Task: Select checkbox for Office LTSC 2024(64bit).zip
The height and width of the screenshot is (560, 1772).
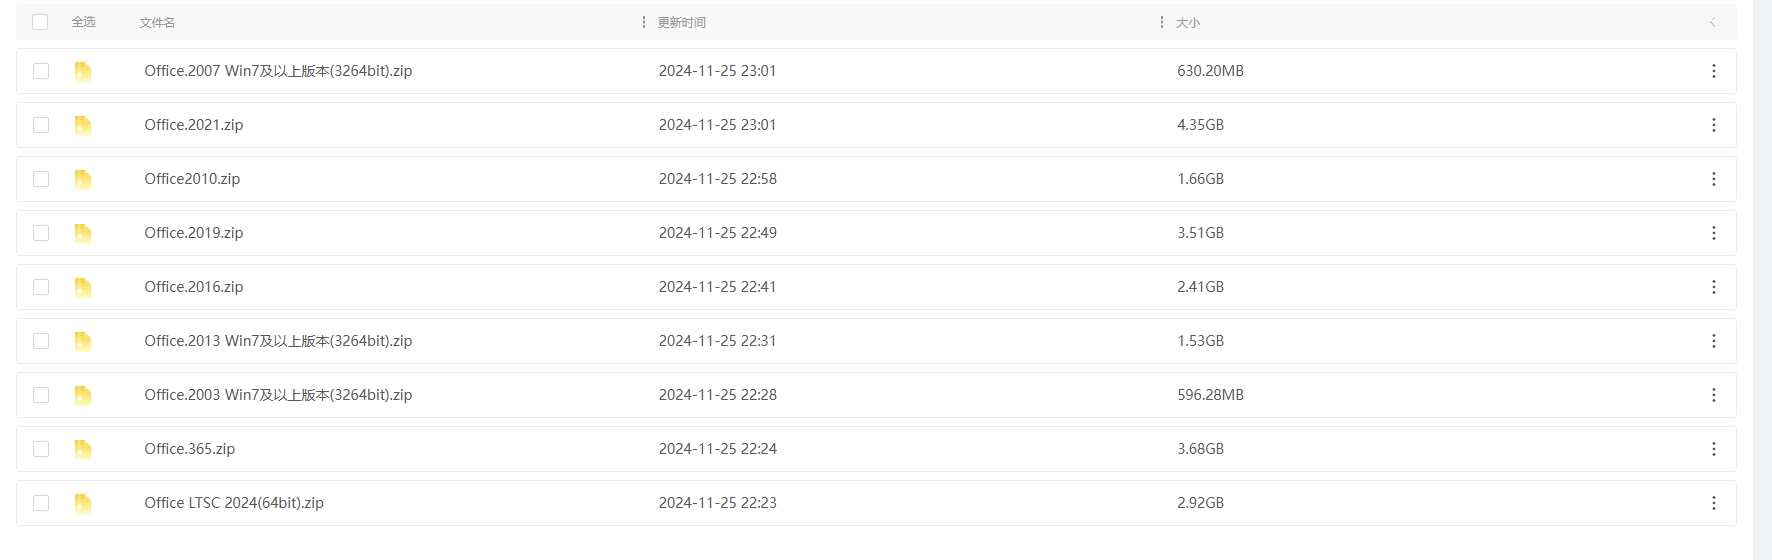Action: point(41,503)
